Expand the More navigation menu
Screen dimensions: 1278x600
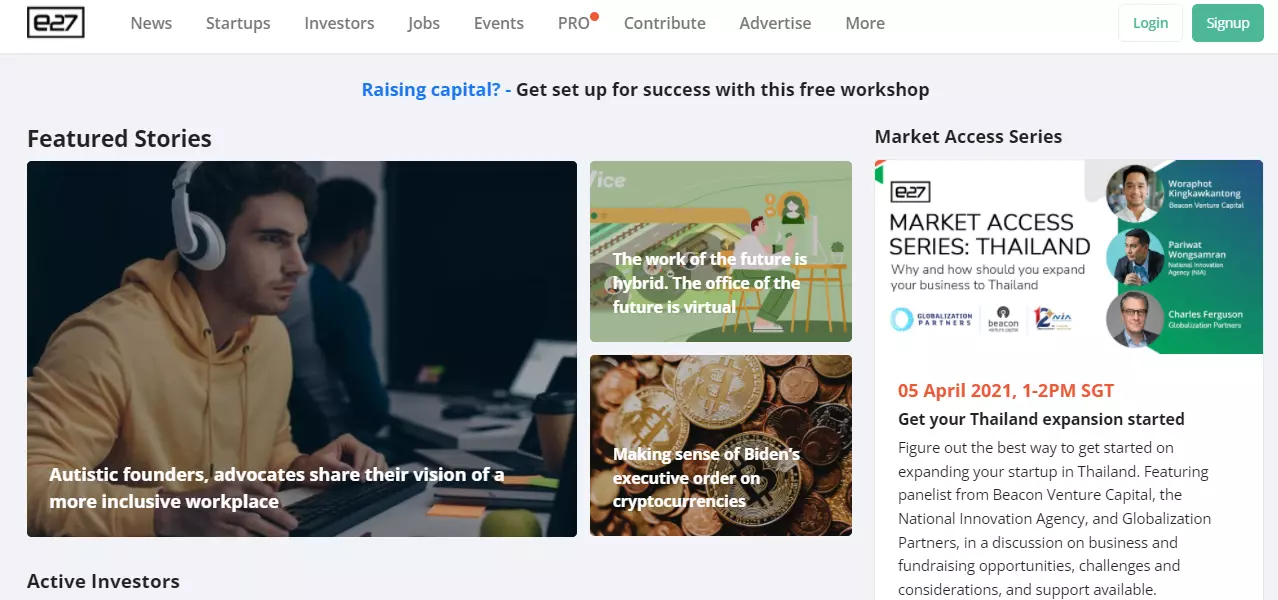[x=865, y=23]
